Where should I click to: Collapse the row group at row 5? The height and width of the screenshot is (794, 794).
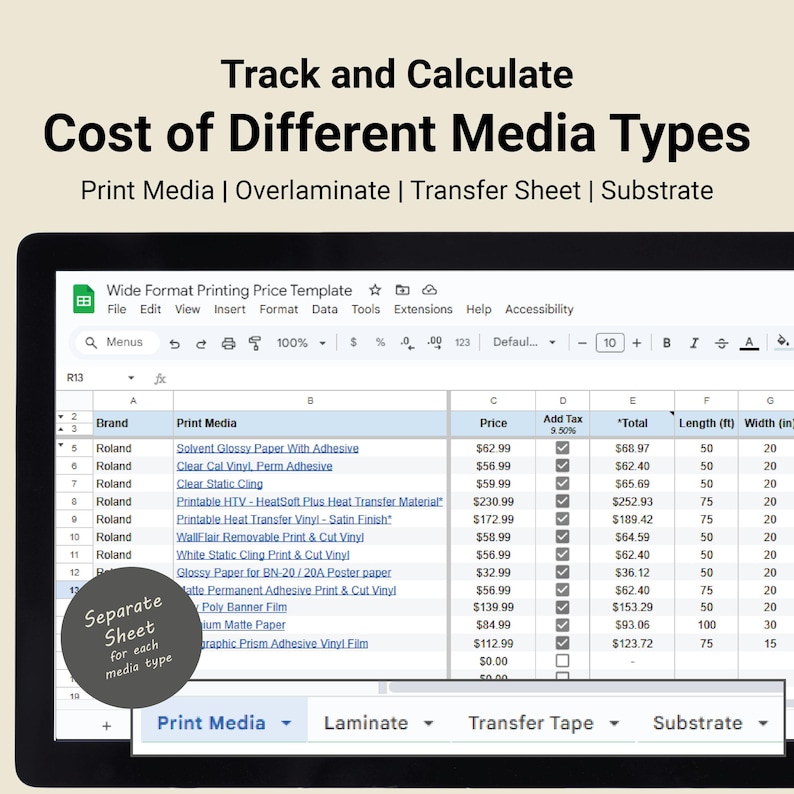tap(61, 446)
